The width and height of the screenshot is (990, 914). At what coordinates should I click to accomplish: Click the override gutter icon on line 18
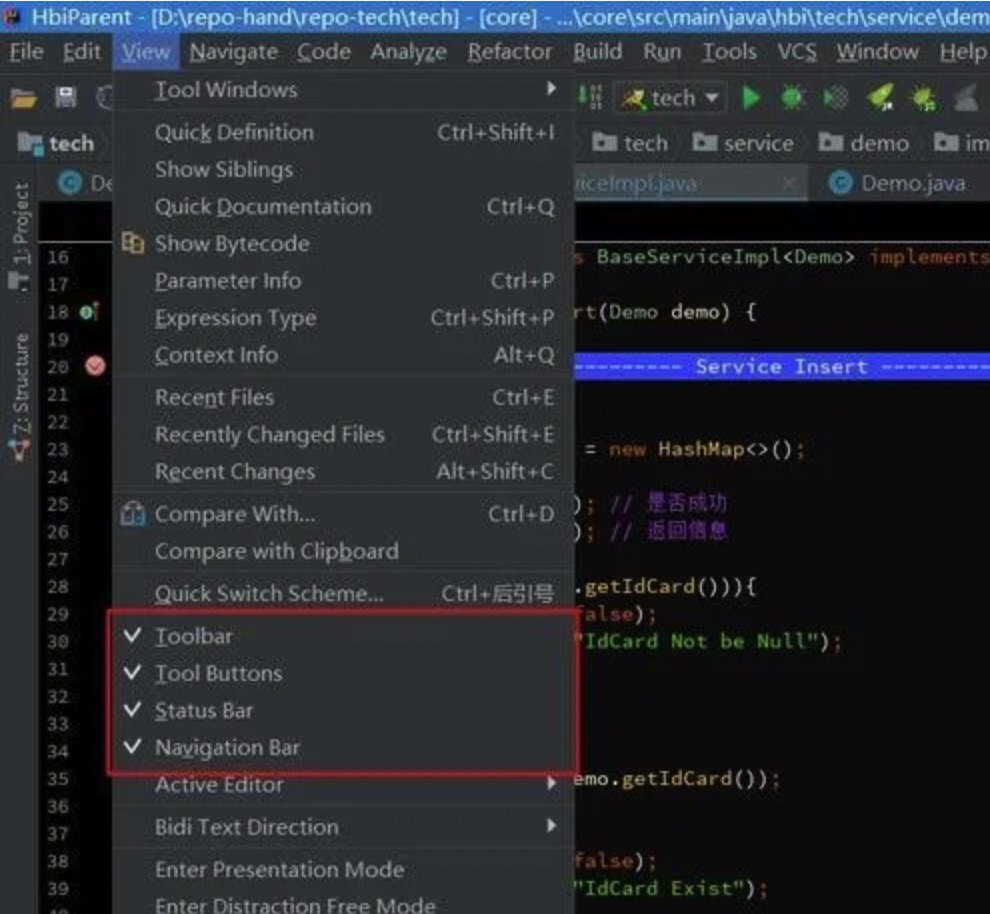tap(89, 312)
